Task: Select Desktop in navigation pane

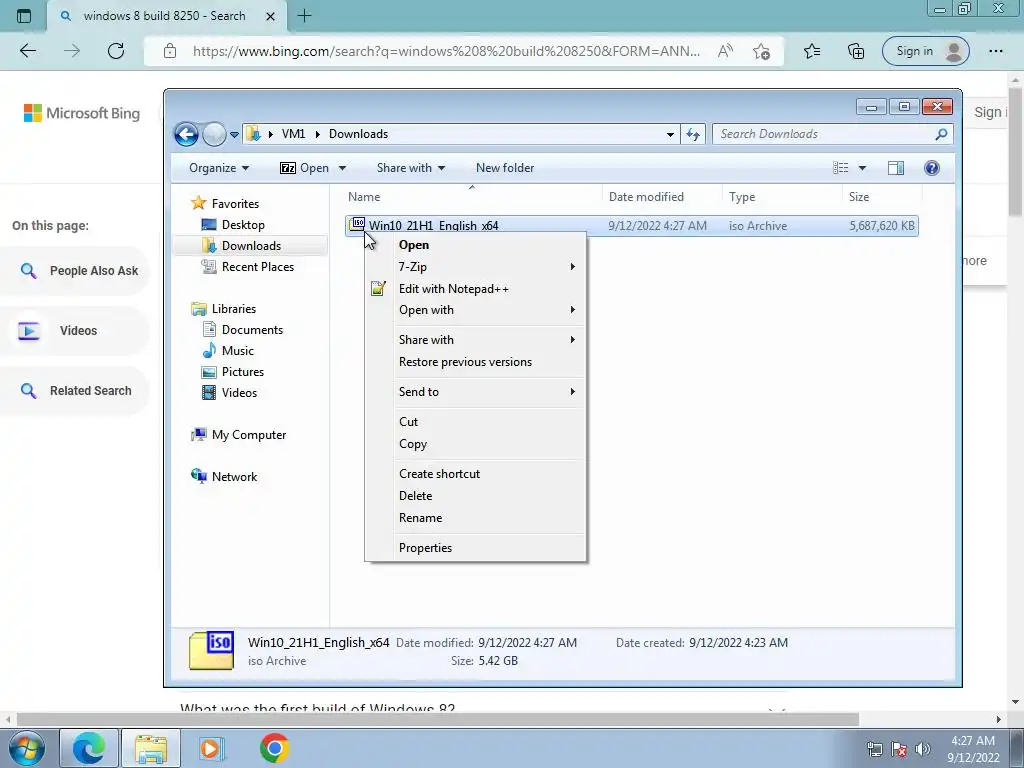Action: click(x=233, y=225)
